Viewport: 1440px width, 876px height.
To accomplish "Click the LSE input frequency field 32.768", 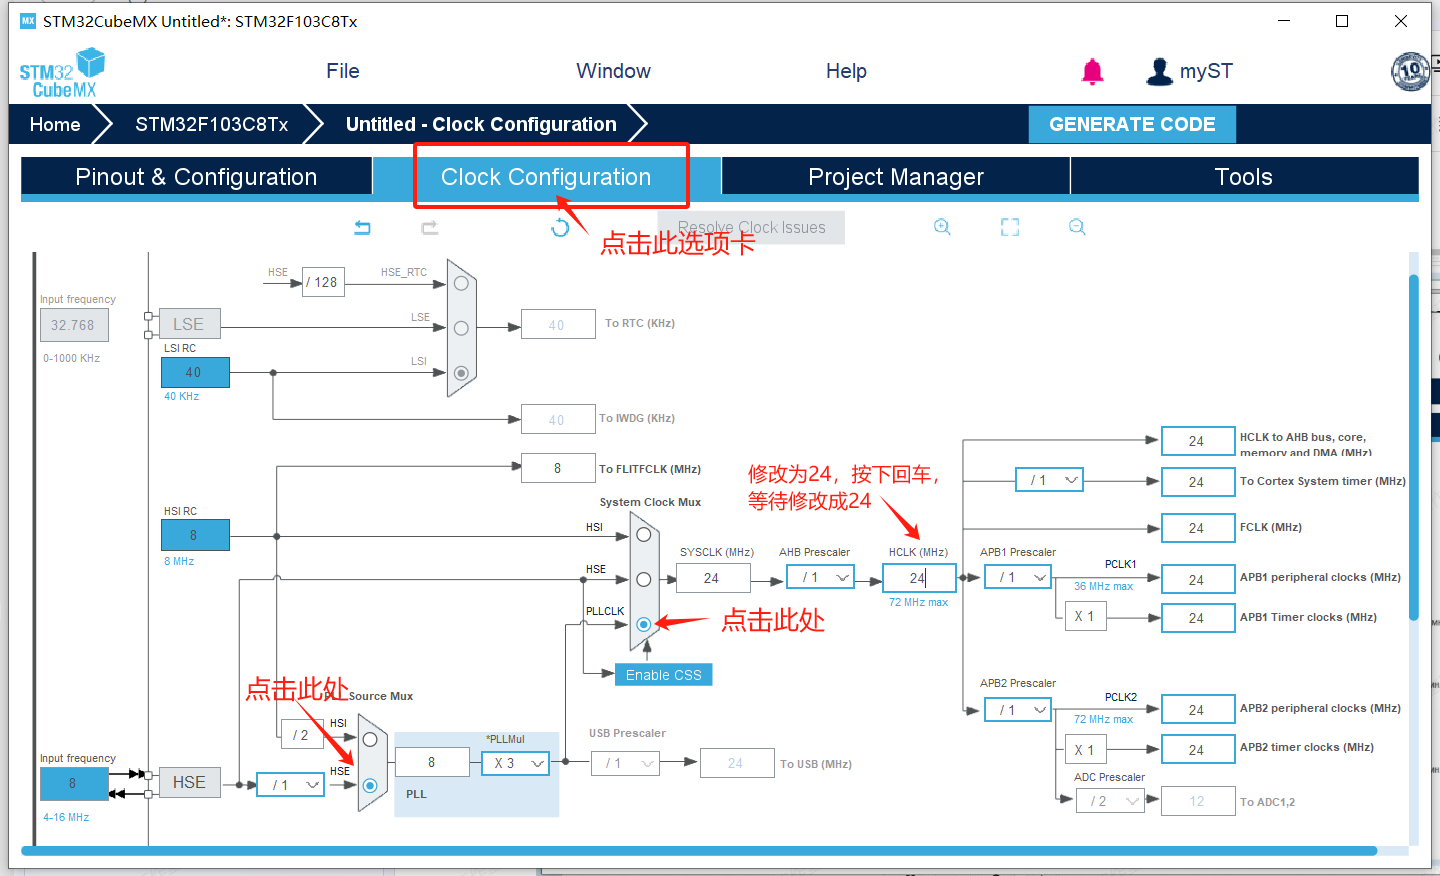I will click(74, 325).
